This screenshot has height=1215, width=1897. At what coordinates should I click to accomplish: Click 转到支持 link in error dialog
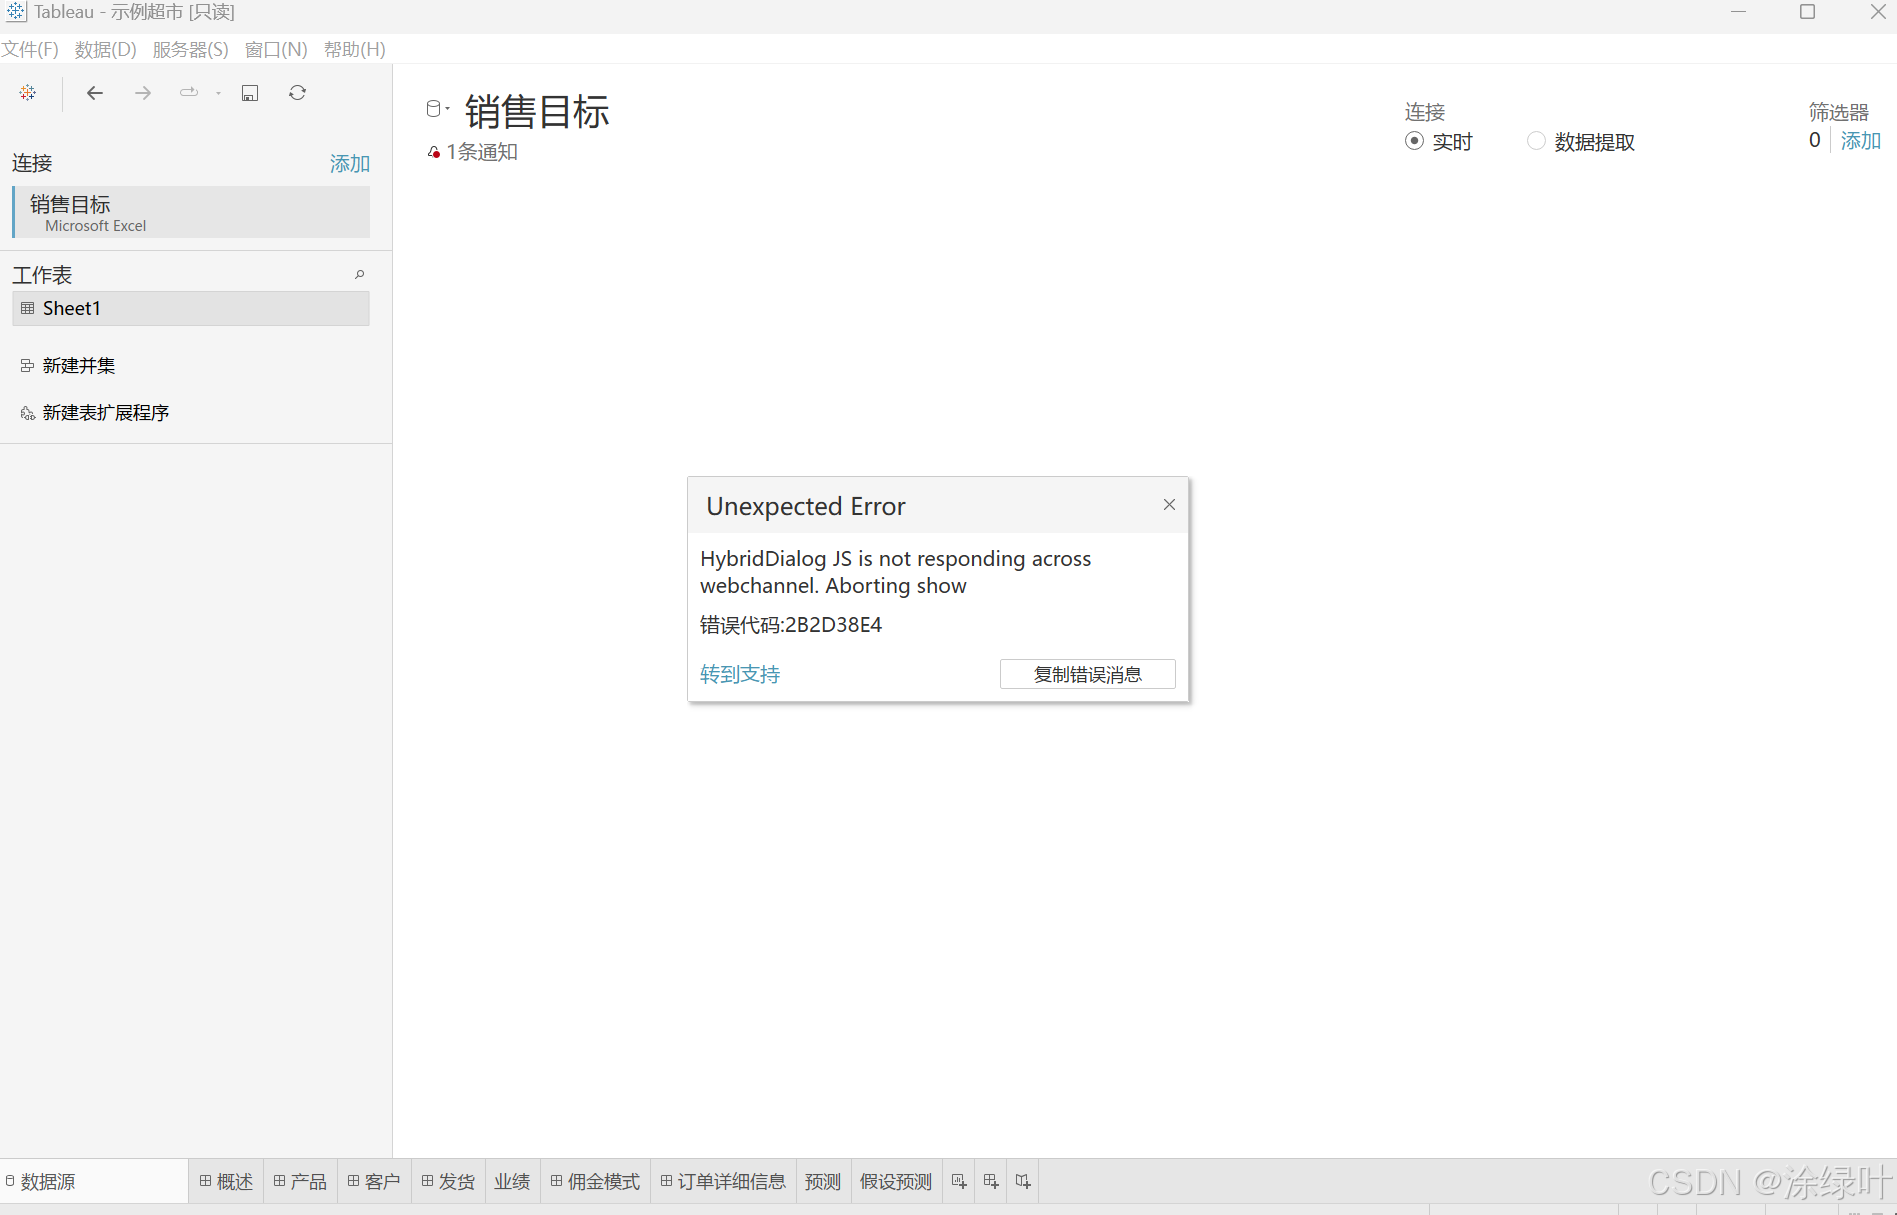(x=739, y=674)
